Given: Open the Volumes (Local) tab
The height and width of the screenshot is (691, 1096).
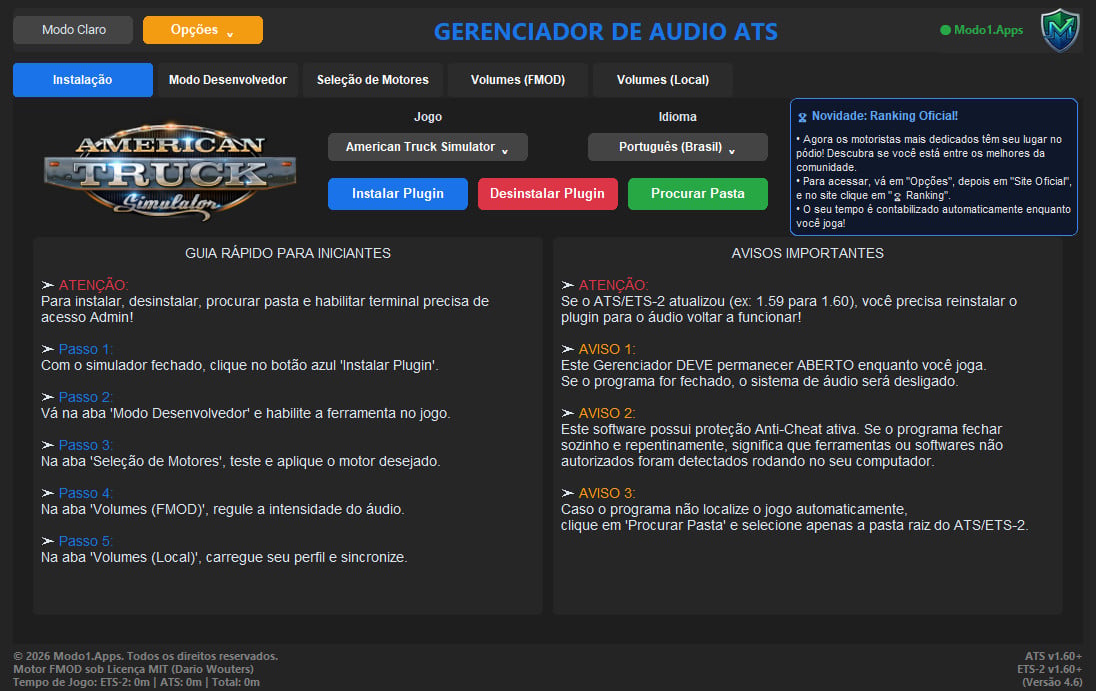Looking at the screenshot, I should point(663,80).
